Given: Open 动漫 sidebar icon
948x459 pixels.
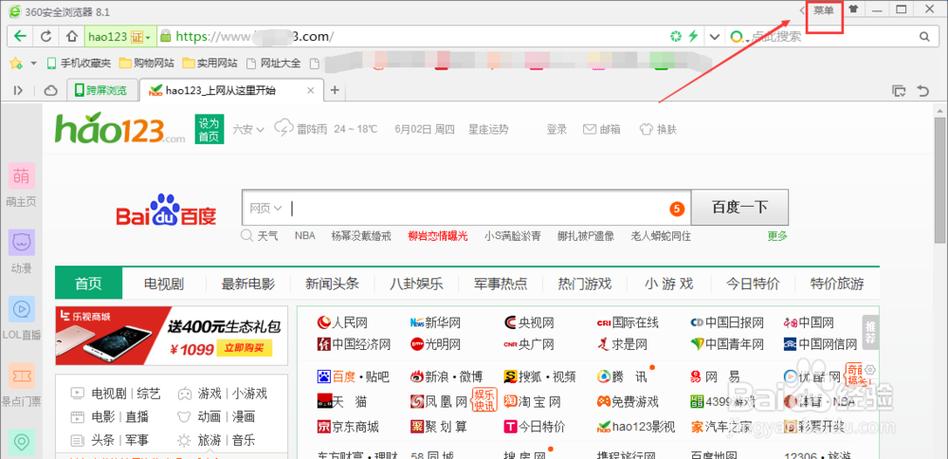Looking at the screenshot, I should 21,243.
